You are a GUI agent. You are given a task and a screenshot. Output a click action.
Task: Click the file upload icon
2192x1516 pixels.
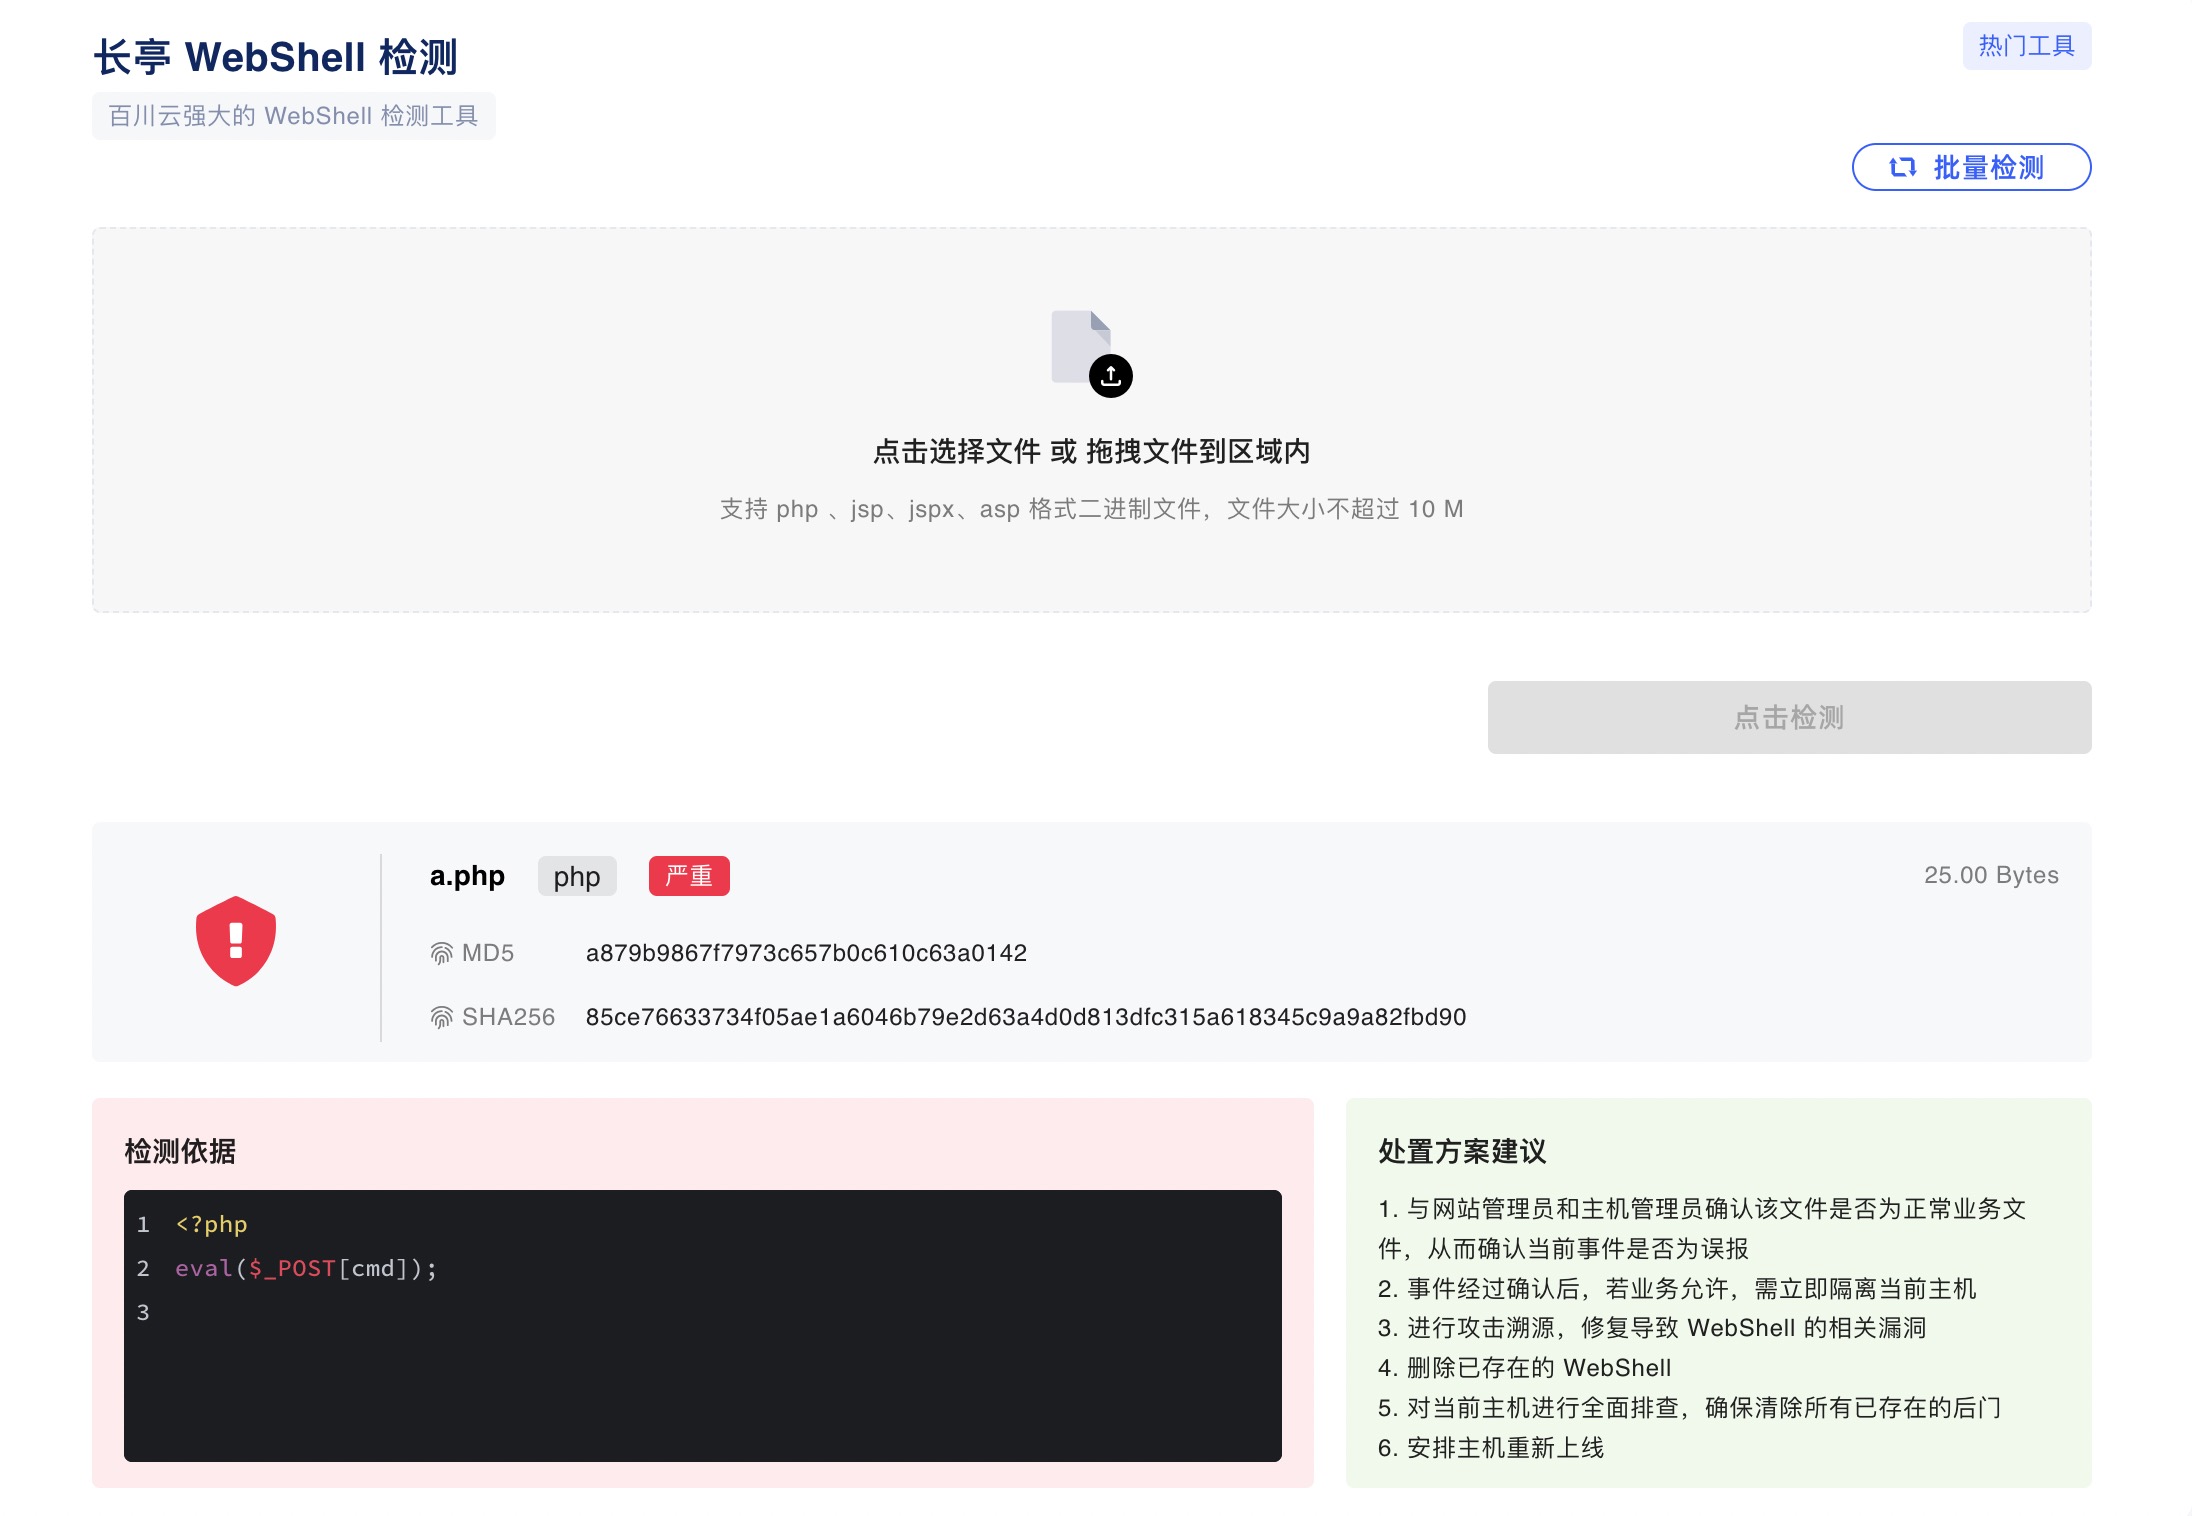[x=1092, y=353]
